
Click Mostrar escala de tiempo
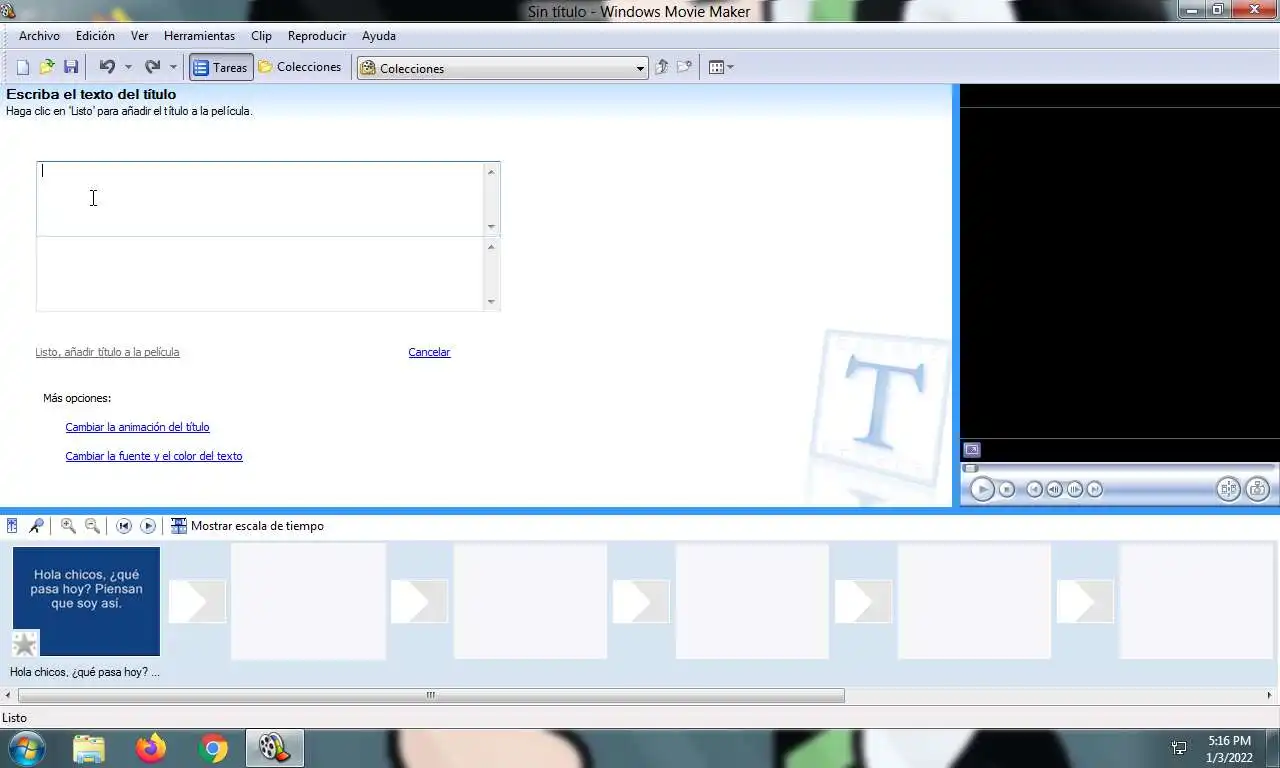(247, 526)
